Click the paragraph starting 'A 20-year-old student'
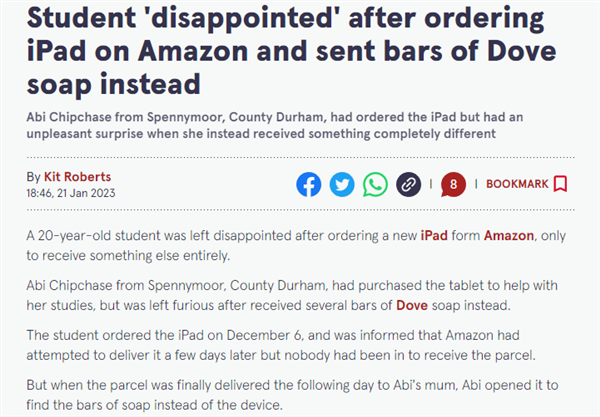Screen dimensions: 600x417 tap(296, 245)
